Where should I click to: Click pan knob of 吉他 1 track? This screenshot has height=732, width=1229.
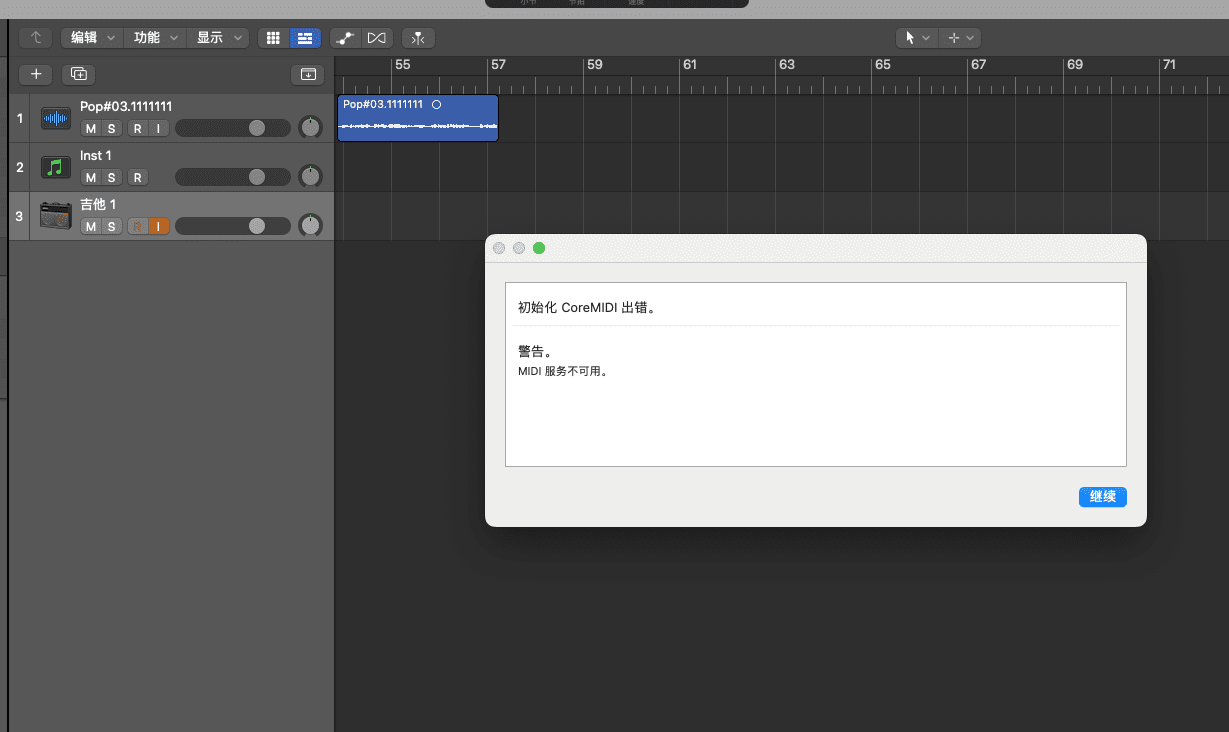point(311,226)
